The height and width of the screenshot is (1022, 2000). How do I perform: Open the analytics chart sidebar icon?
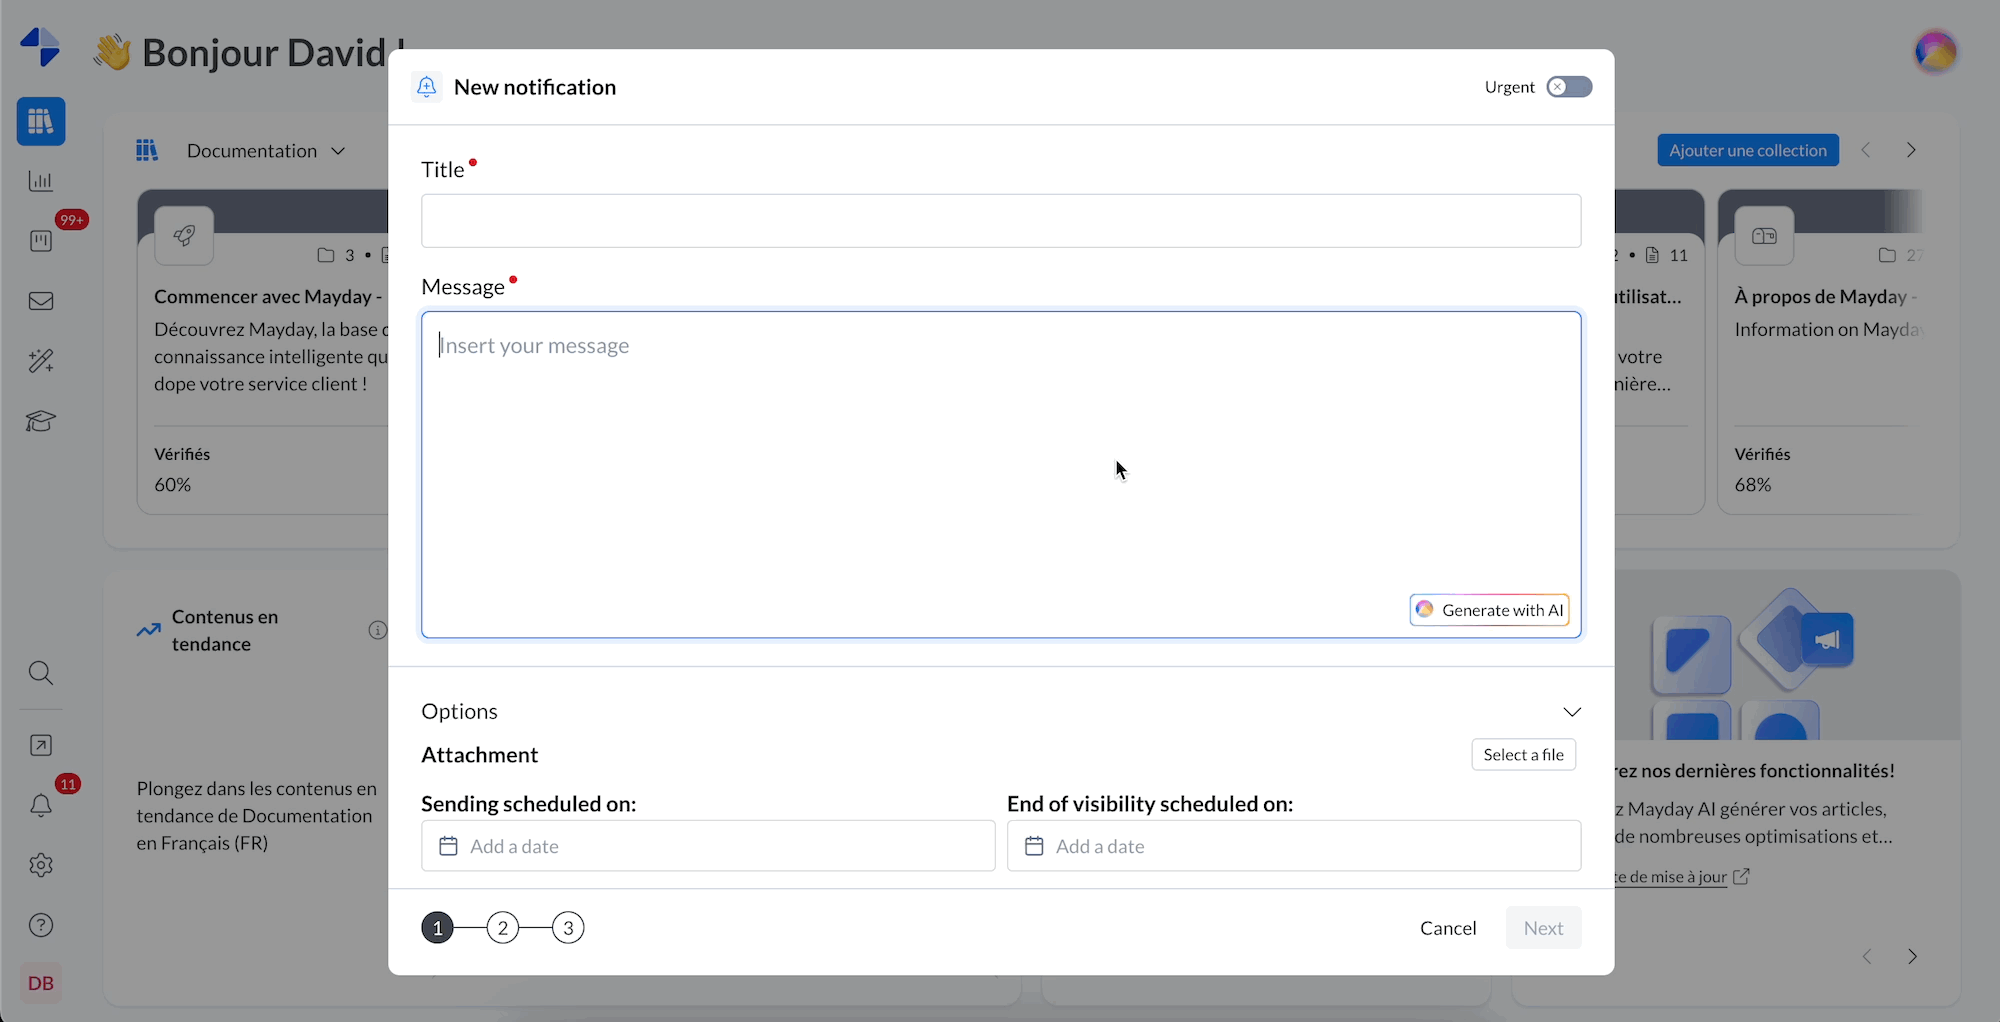coord(41,181)
